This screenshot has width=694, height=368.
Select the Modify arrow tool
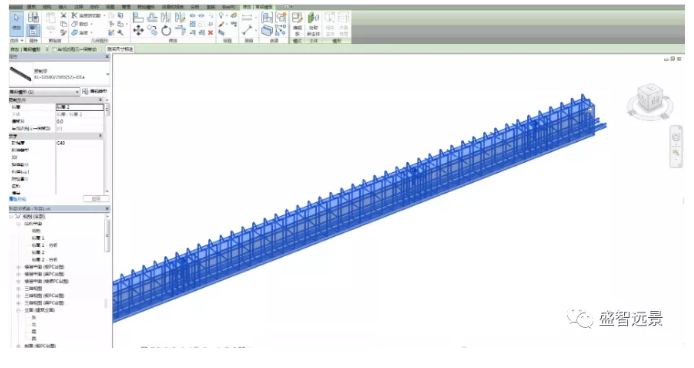[16, 22]
